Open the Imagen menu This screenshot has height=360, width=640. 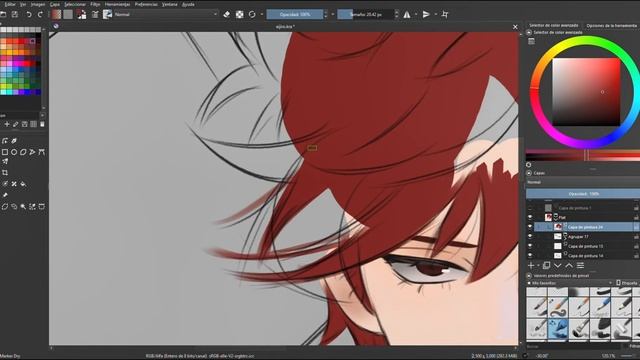(38, 4)
